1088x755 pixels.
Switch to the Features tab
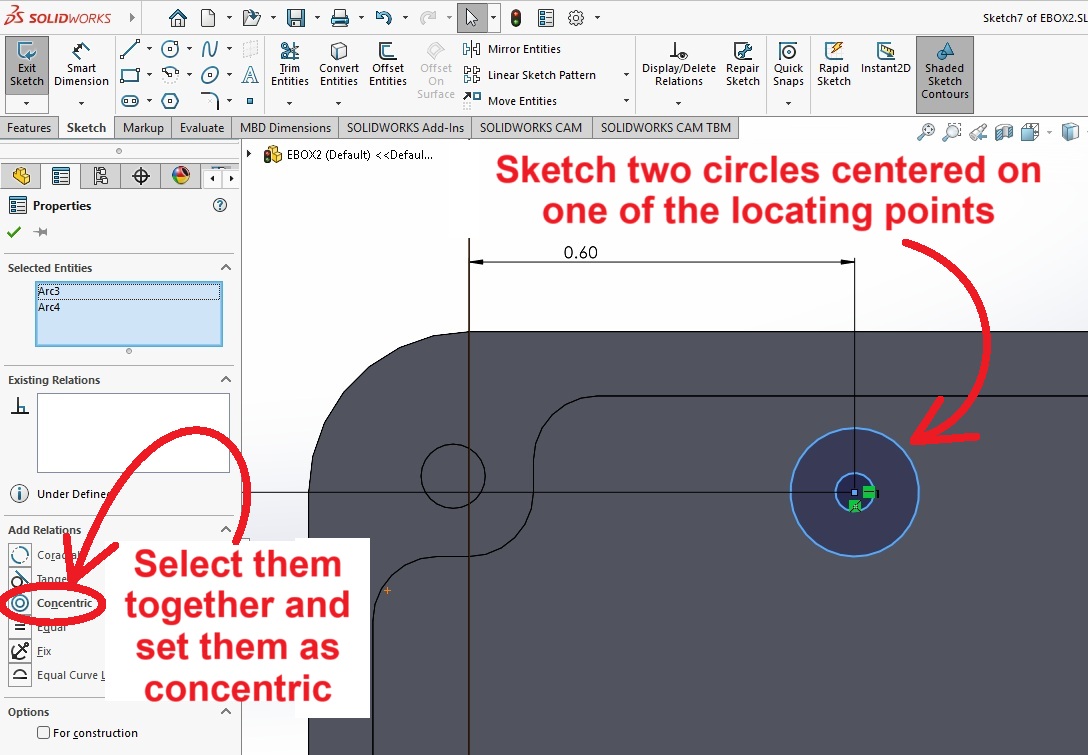[x=29, y=128]
